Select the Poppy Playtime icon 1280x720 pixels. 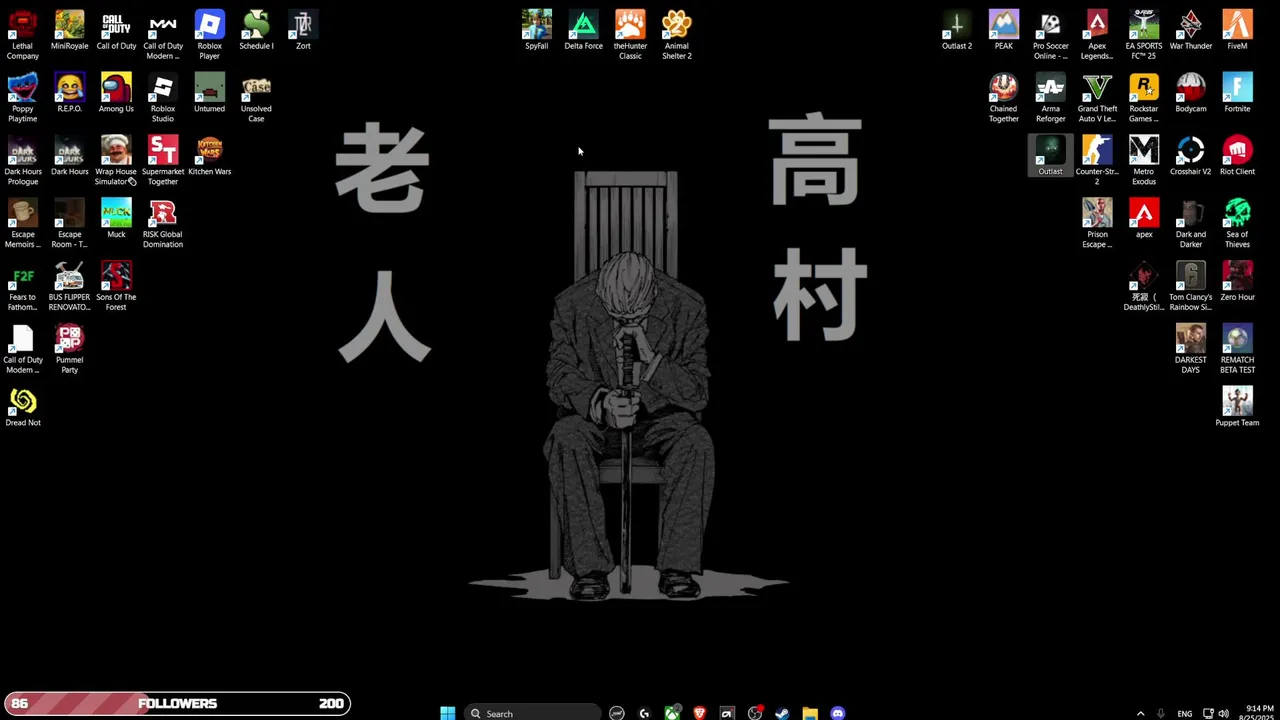23,98
